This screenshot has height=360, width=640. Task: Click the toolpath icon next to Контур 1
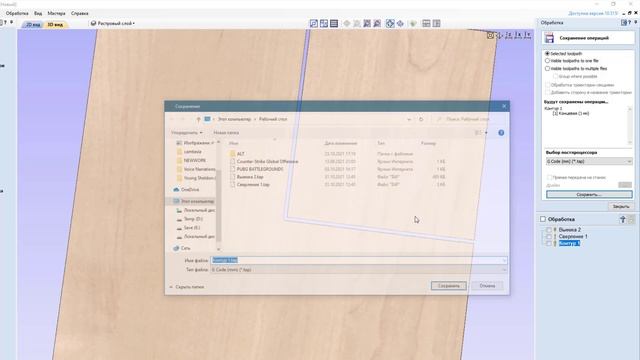(555, 243)
